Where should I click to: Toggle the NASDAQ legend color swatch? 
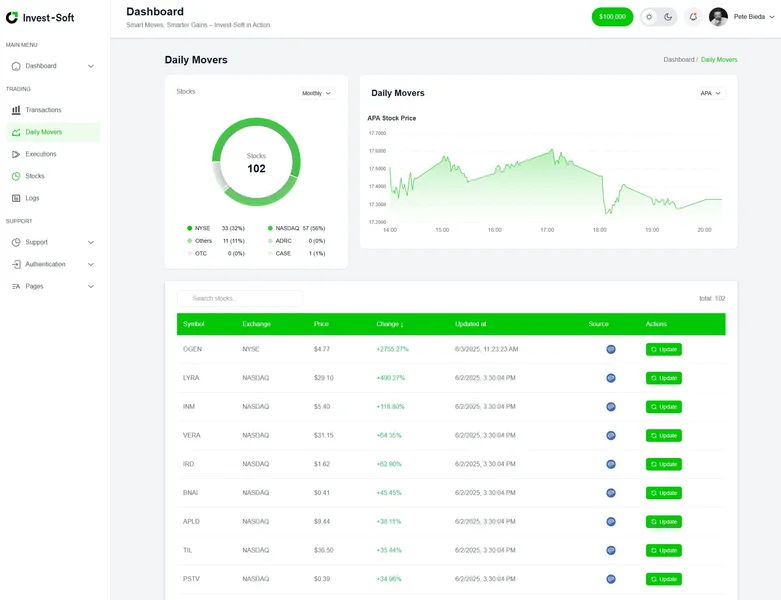click(x=270, y=228)
